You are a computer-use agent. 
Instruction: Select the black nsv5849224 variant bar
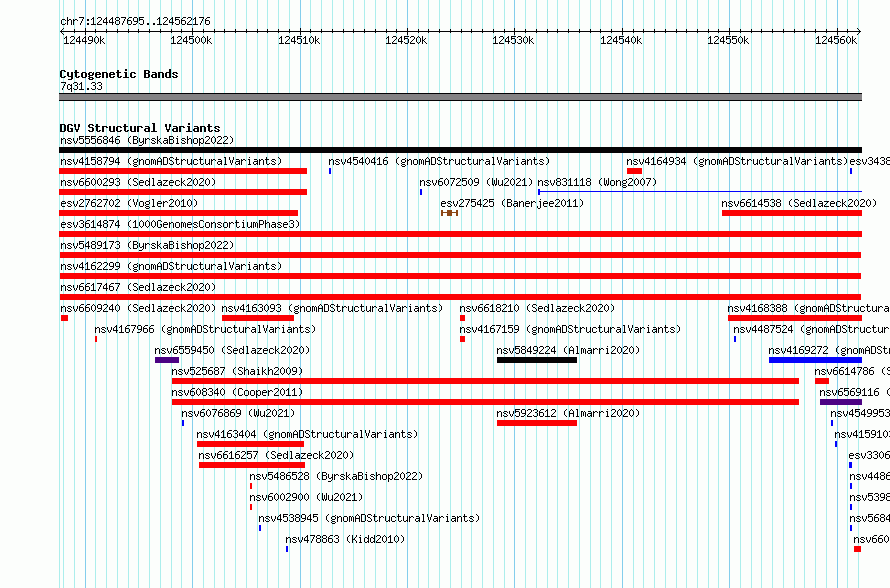pos(537,360)
